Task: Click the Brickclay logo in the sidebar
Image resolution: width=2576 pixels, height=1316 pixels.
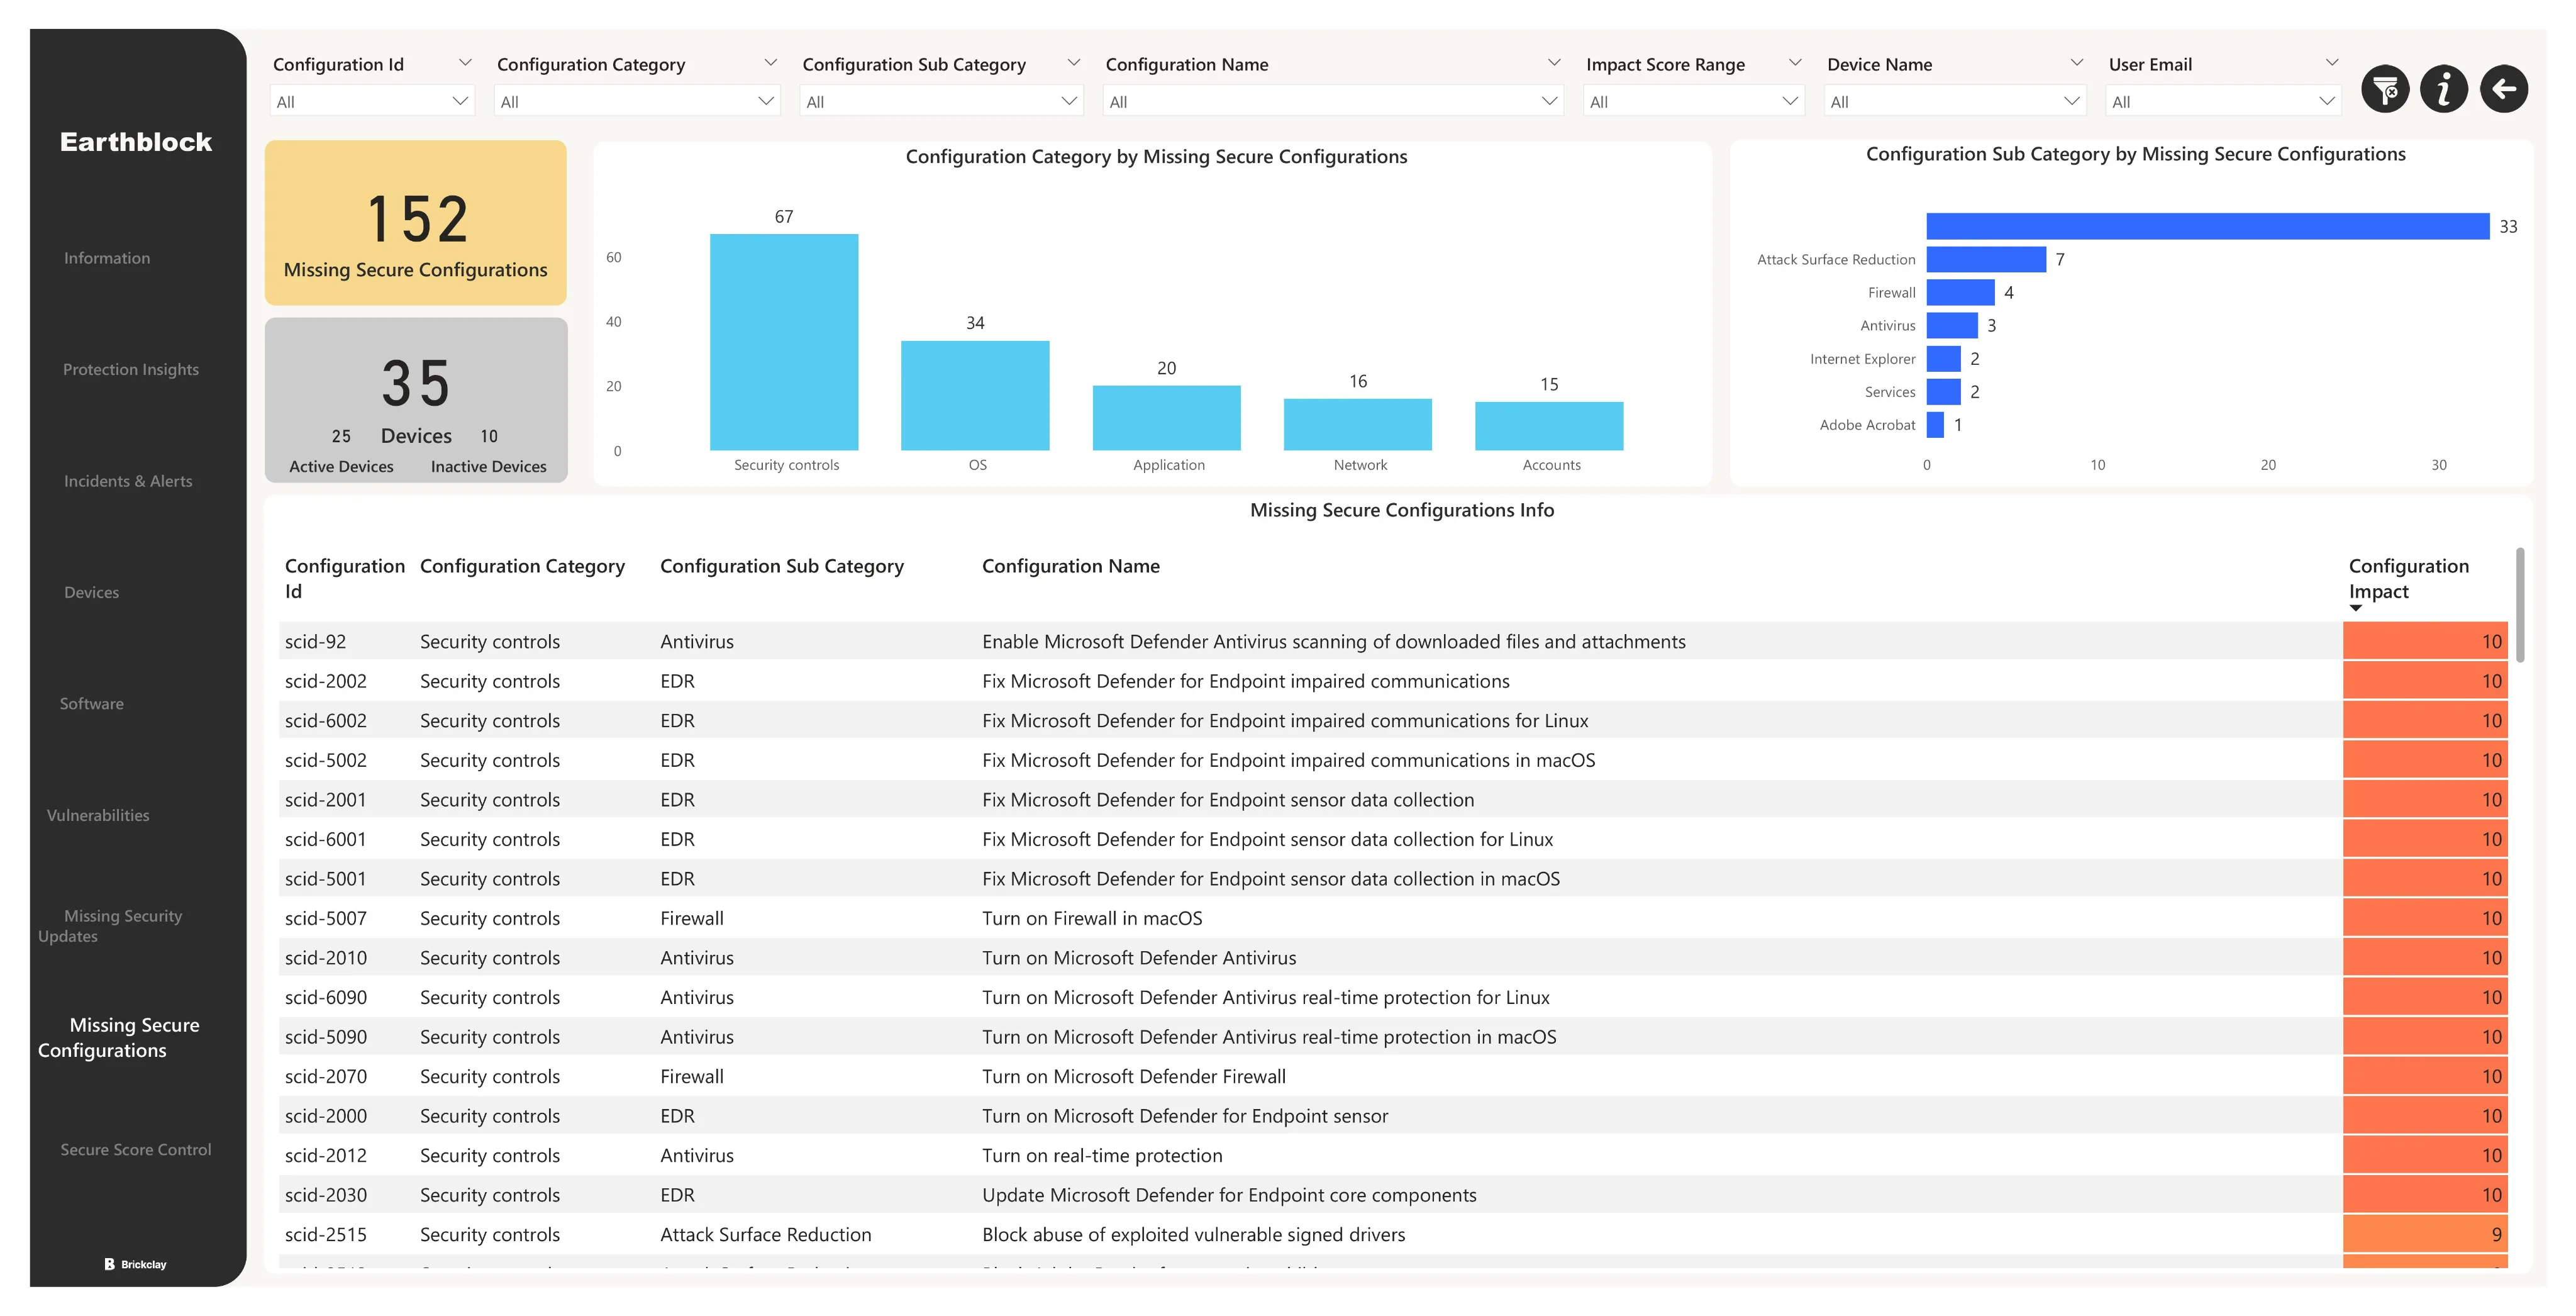Action: (136, 1264)
